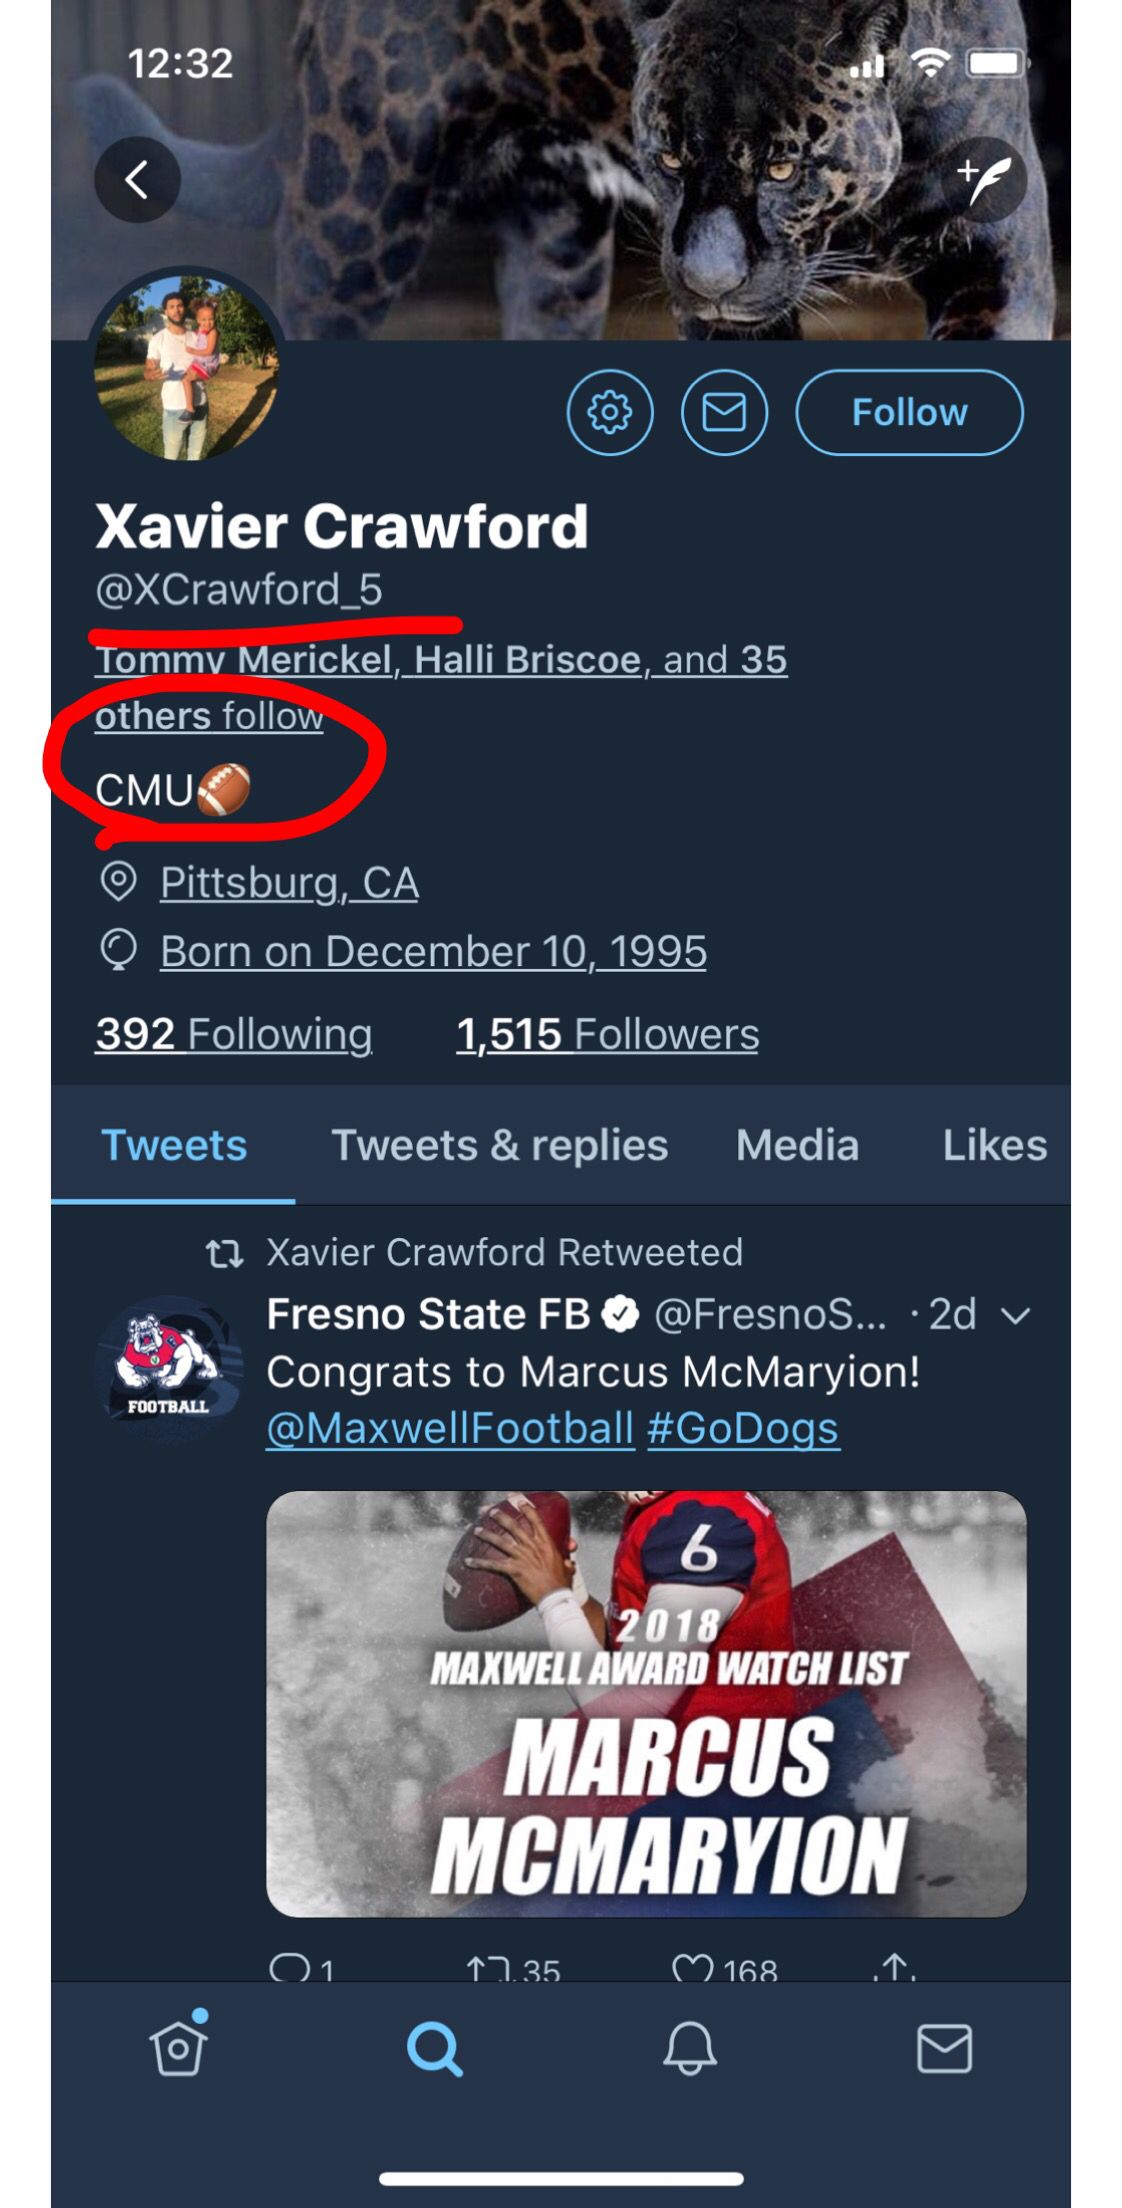Open the Search tab magnifier icon
The height and width of the screenshot is (2208, 1122).
click(434, 2048)
